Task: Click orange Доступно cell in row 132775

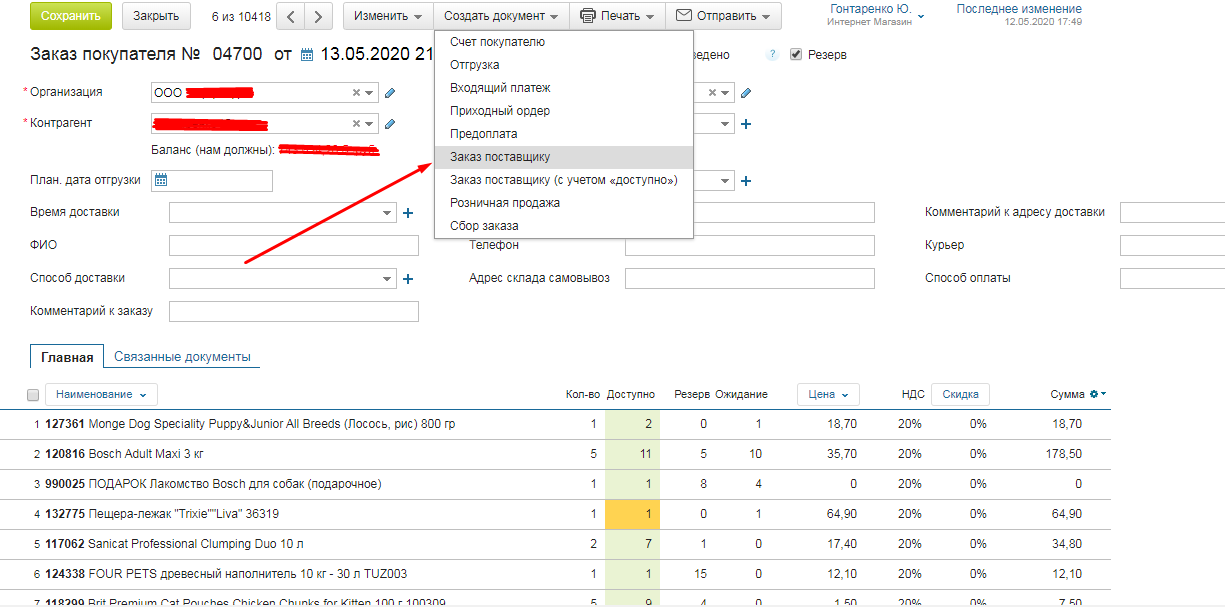Action: pos(632,515)
